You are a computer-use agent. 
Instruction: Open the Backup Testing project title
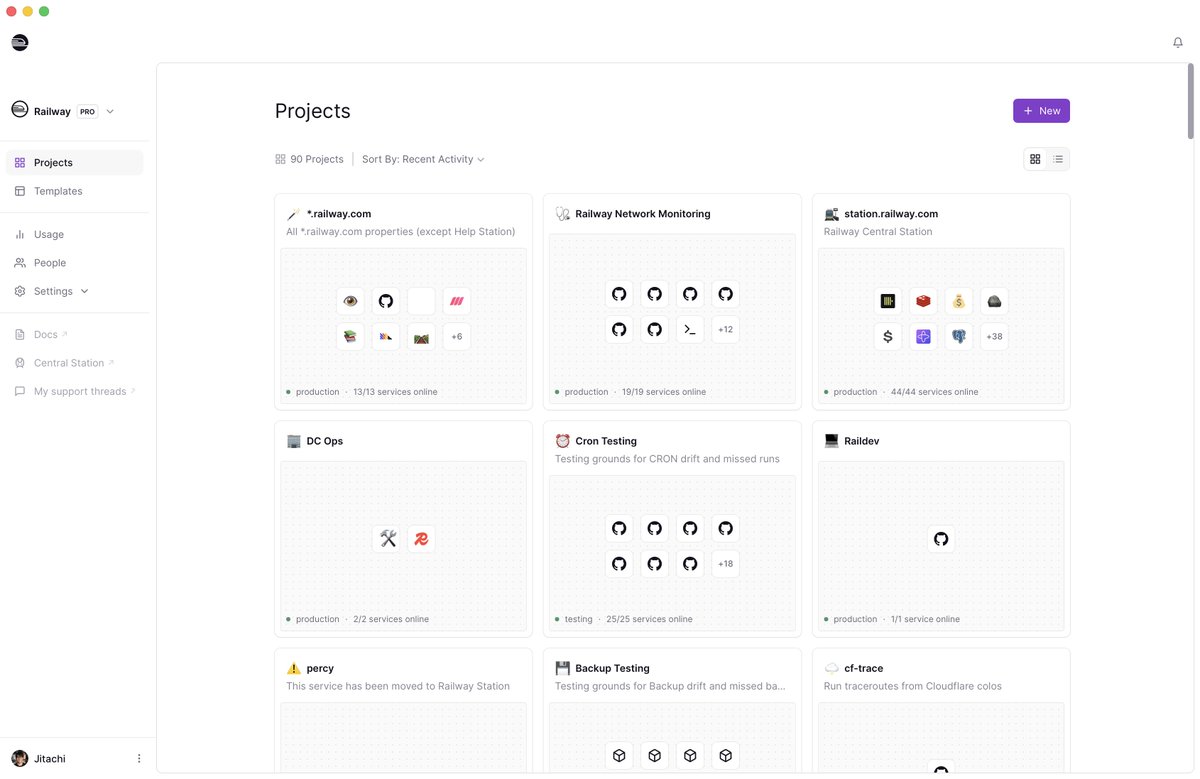pyautogui.click(x=612, y=668)
